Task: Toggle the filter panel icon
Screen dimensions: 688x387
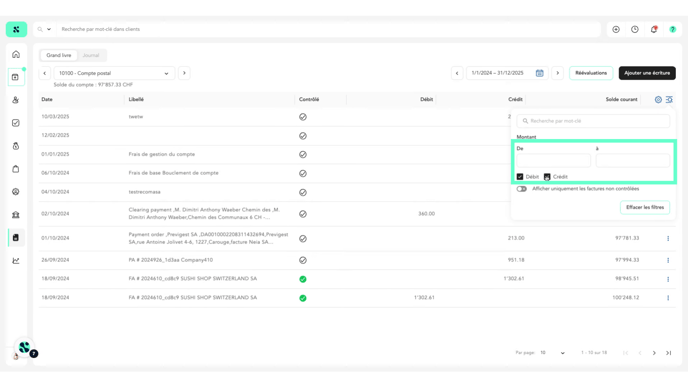Action: 669,100
